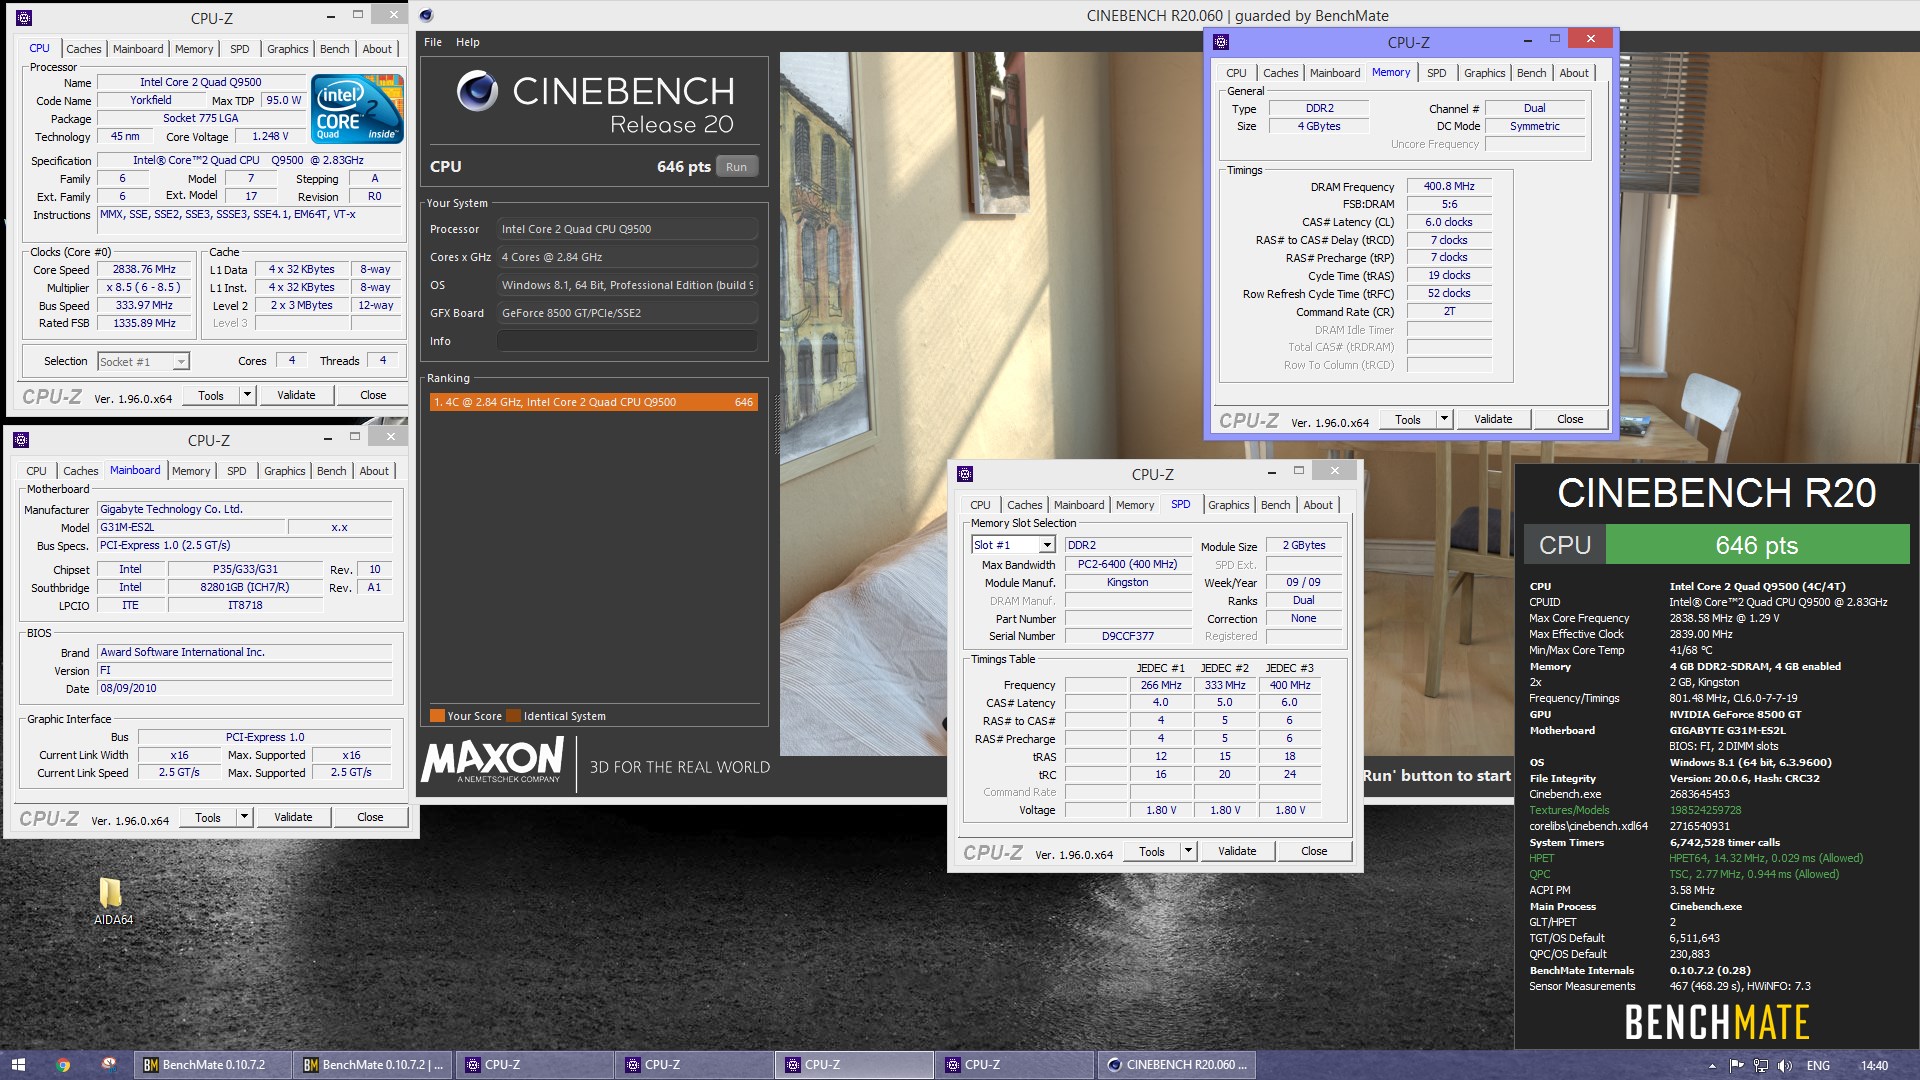Click Max Bandwidth value PC2-6400 (400 MHz)
The height and width of the screenshot is (1080, 1920).
click(1128, 564)
